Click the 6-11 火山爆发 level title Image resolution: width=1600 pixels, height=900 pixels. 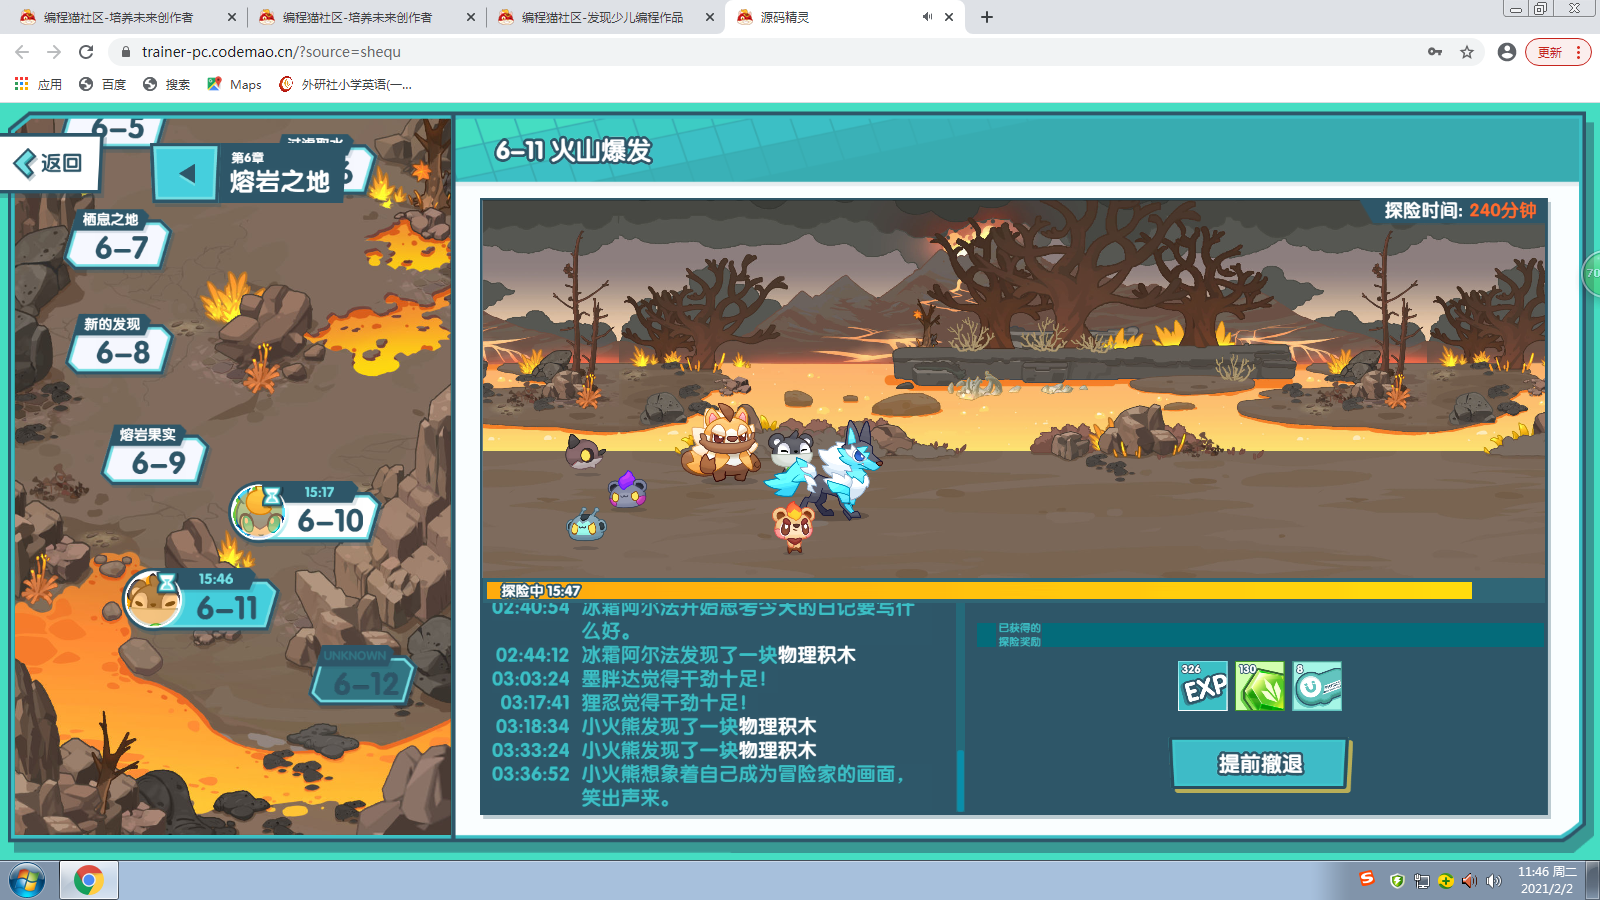tap(574, 150)
